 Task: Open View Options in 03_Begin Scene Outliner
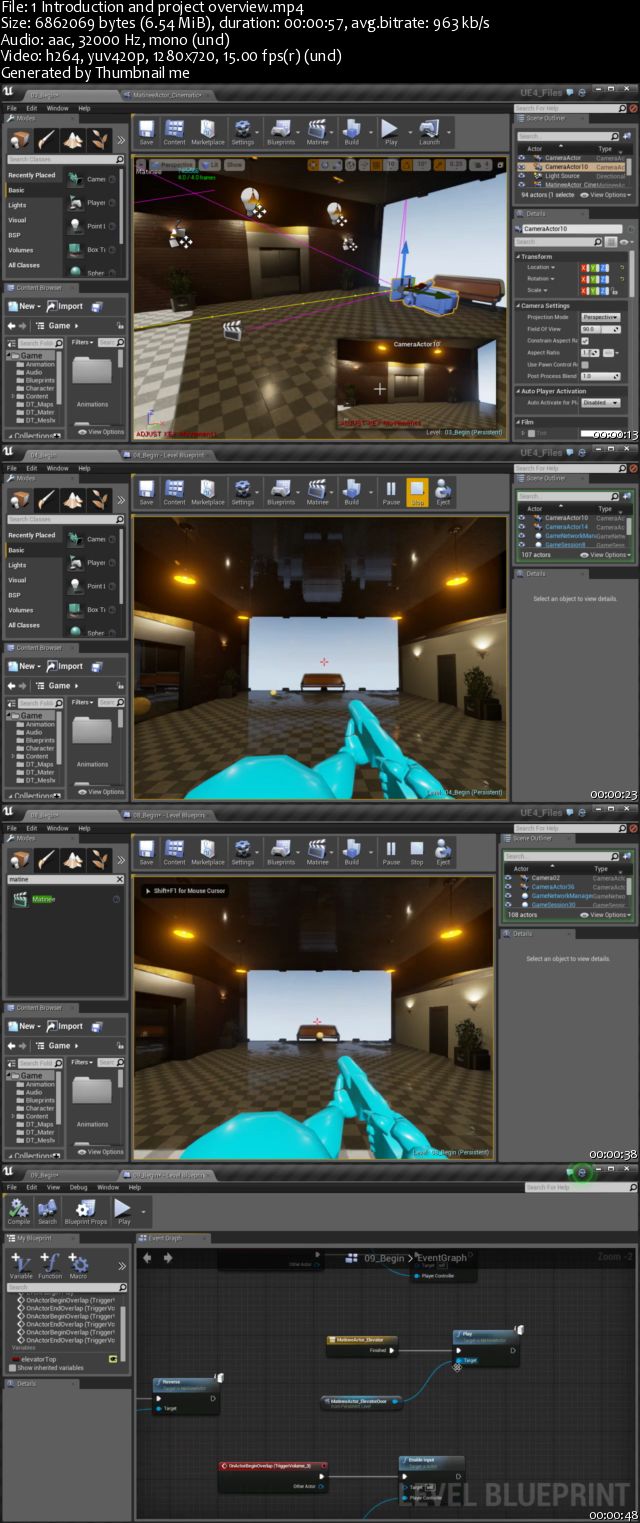tap(607, 195)
